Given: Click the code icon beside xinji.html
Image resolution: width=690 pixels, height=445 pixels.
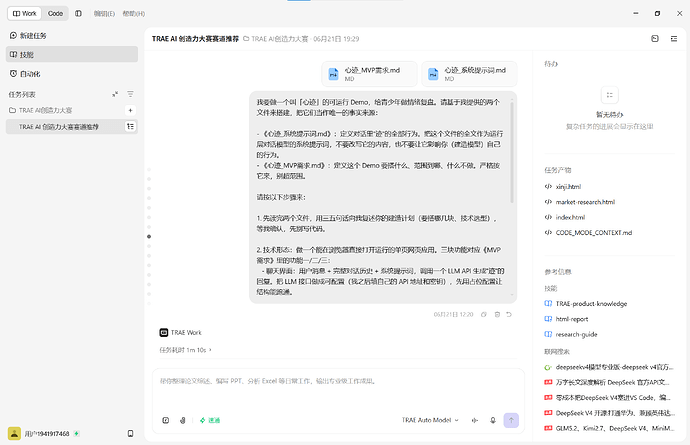Looking at the screenshot, I should (548, 187).
